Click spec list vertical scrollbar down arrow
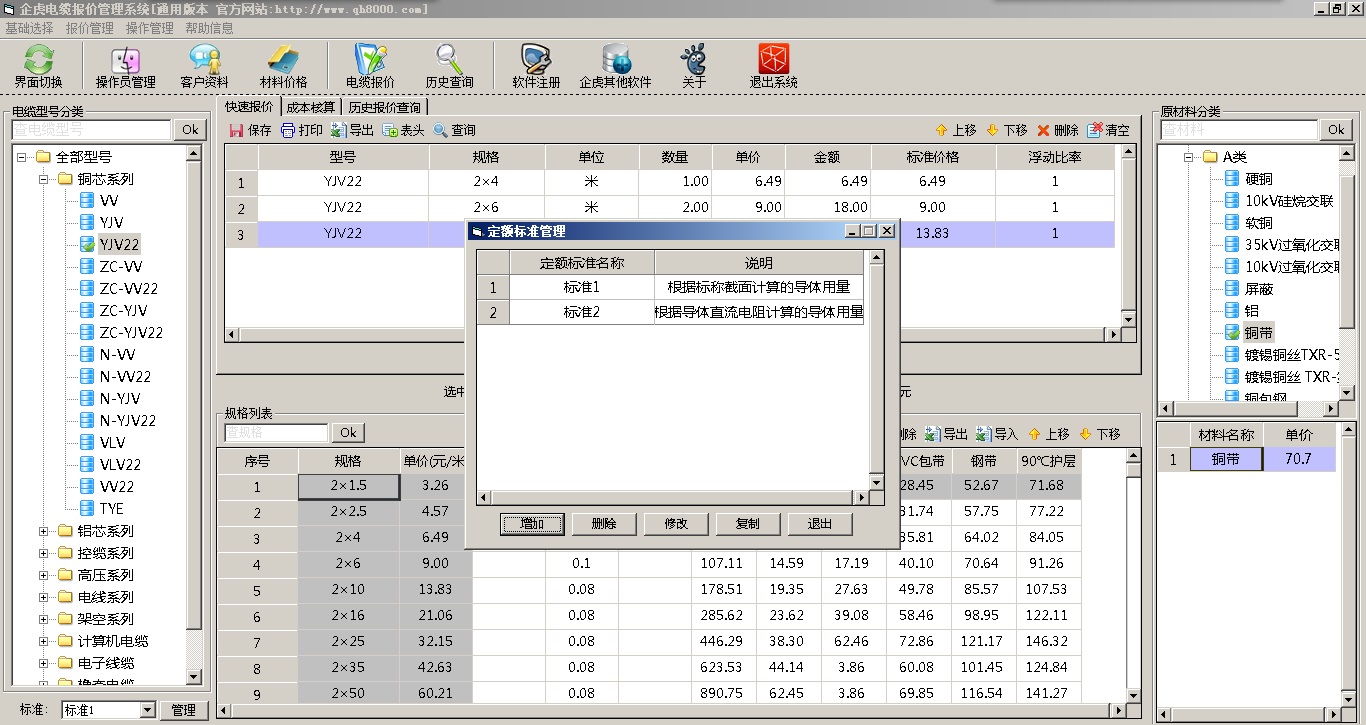The image size is (1366, 725). coord(1133,694)
